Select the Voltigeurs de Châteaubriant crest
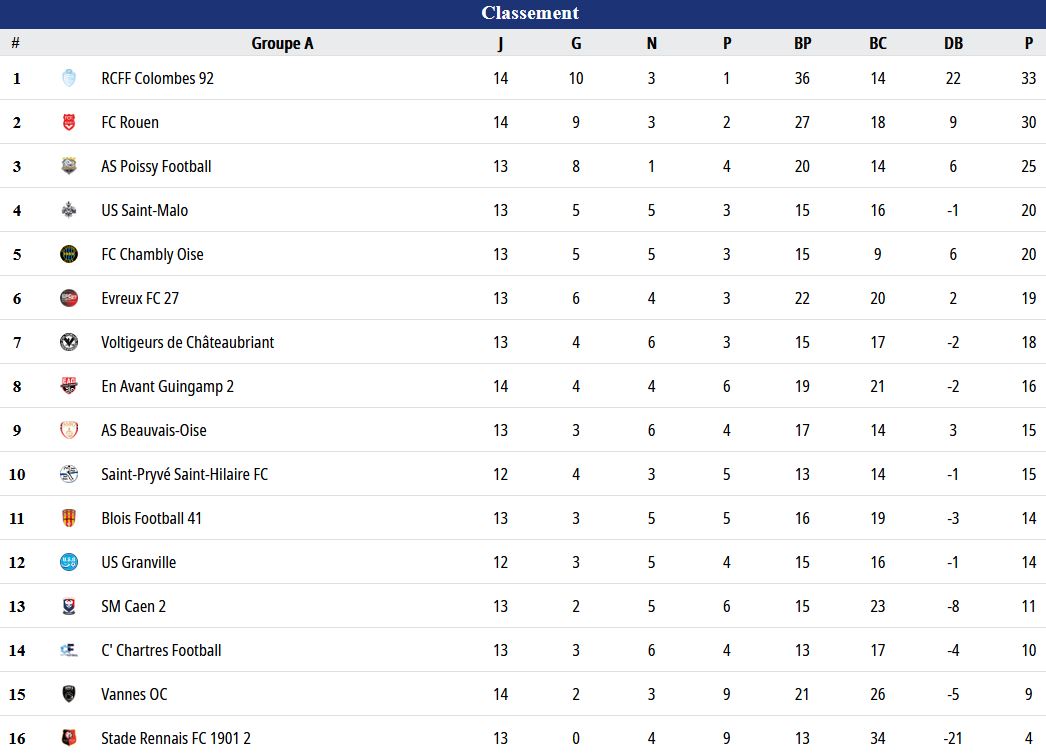1046x753 pixels. click(x=69, y=342)
